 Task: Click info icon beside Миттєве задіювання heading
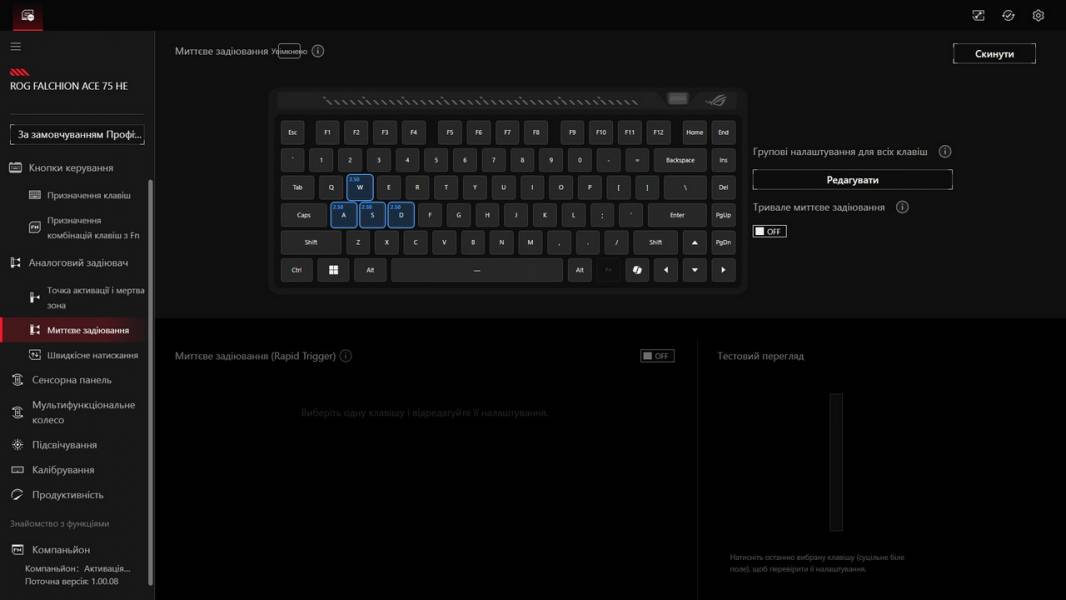click(318, 51)
